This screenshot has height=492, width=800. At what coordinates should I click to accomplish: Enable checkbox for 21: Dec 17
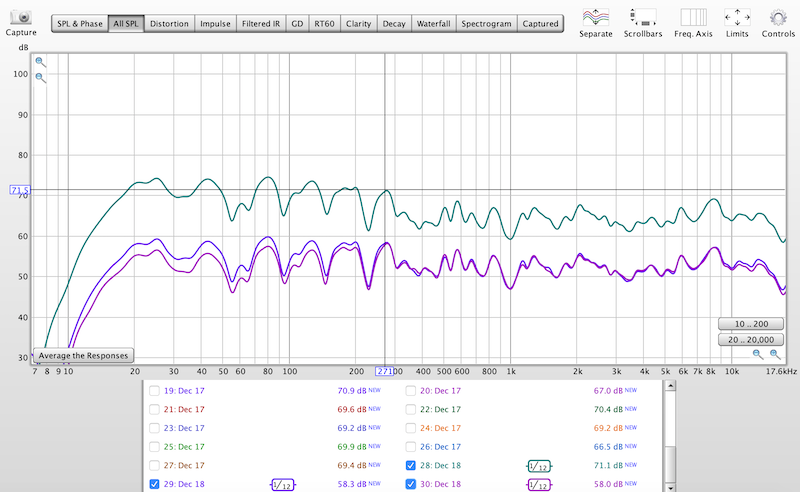tap(154, 409)
